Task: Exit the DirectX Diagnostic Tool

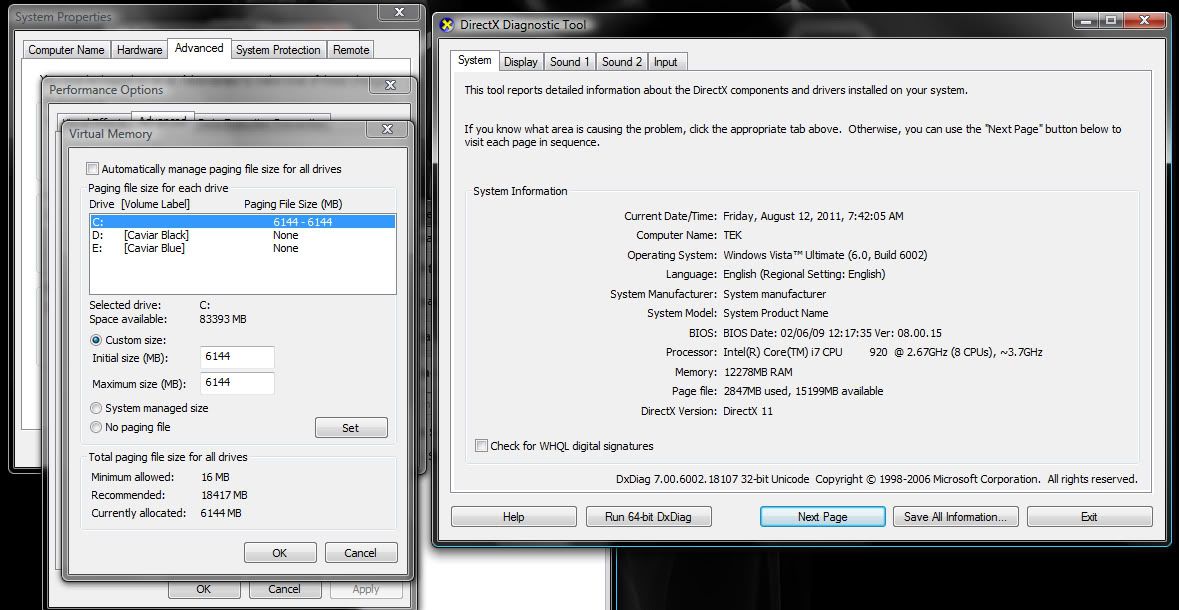Action: (1090, 517)
